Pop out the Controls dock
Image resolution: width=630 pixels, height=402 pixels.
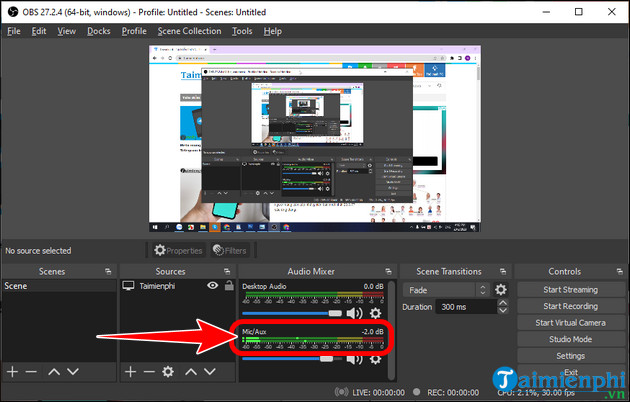tap(620, 271)
